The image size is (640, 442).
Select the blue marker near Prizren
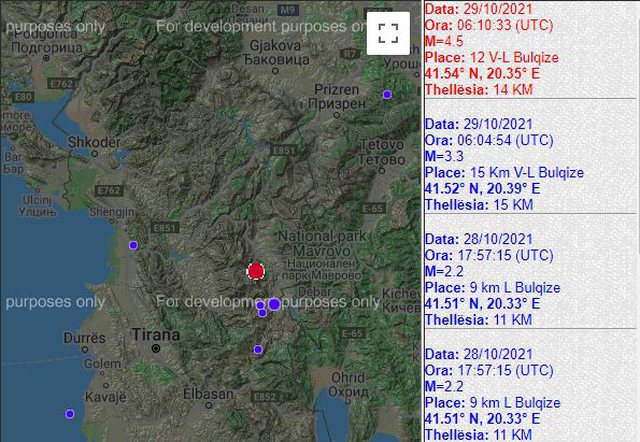coord(387,95)
